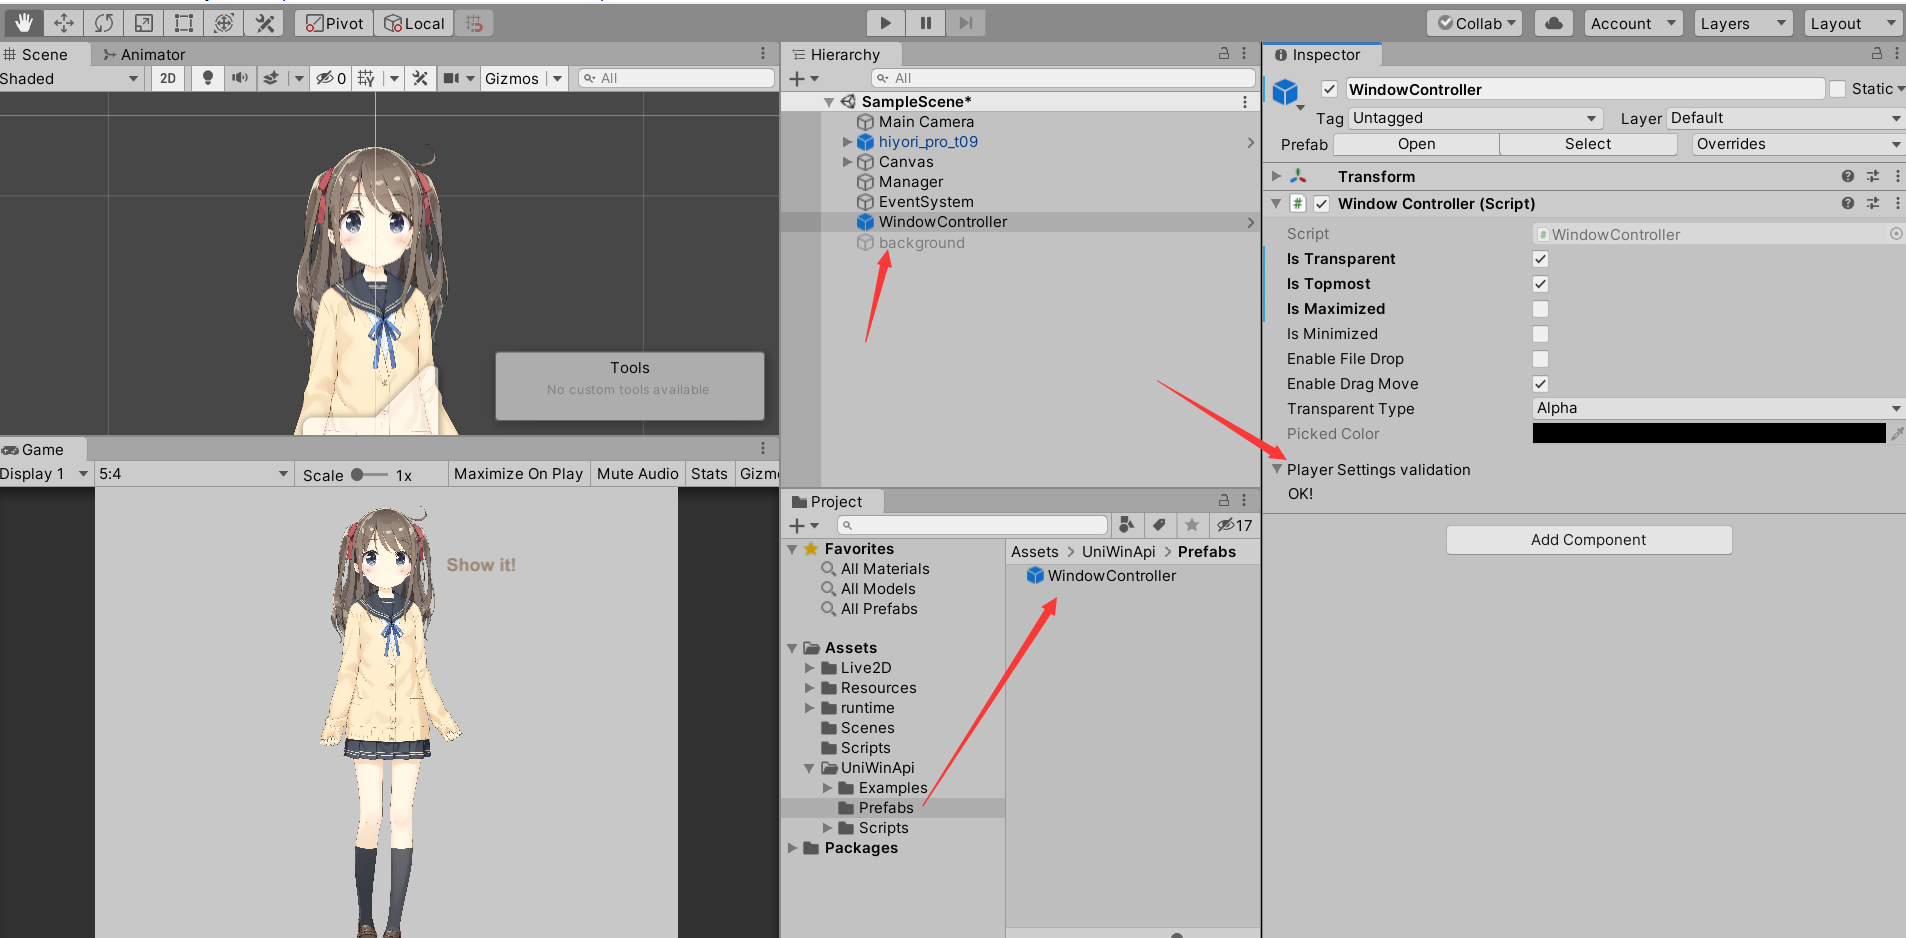Screen dimensions: 1906x938
Task: Click the Select button for the prefab
Action: (x=1588, y=143)
